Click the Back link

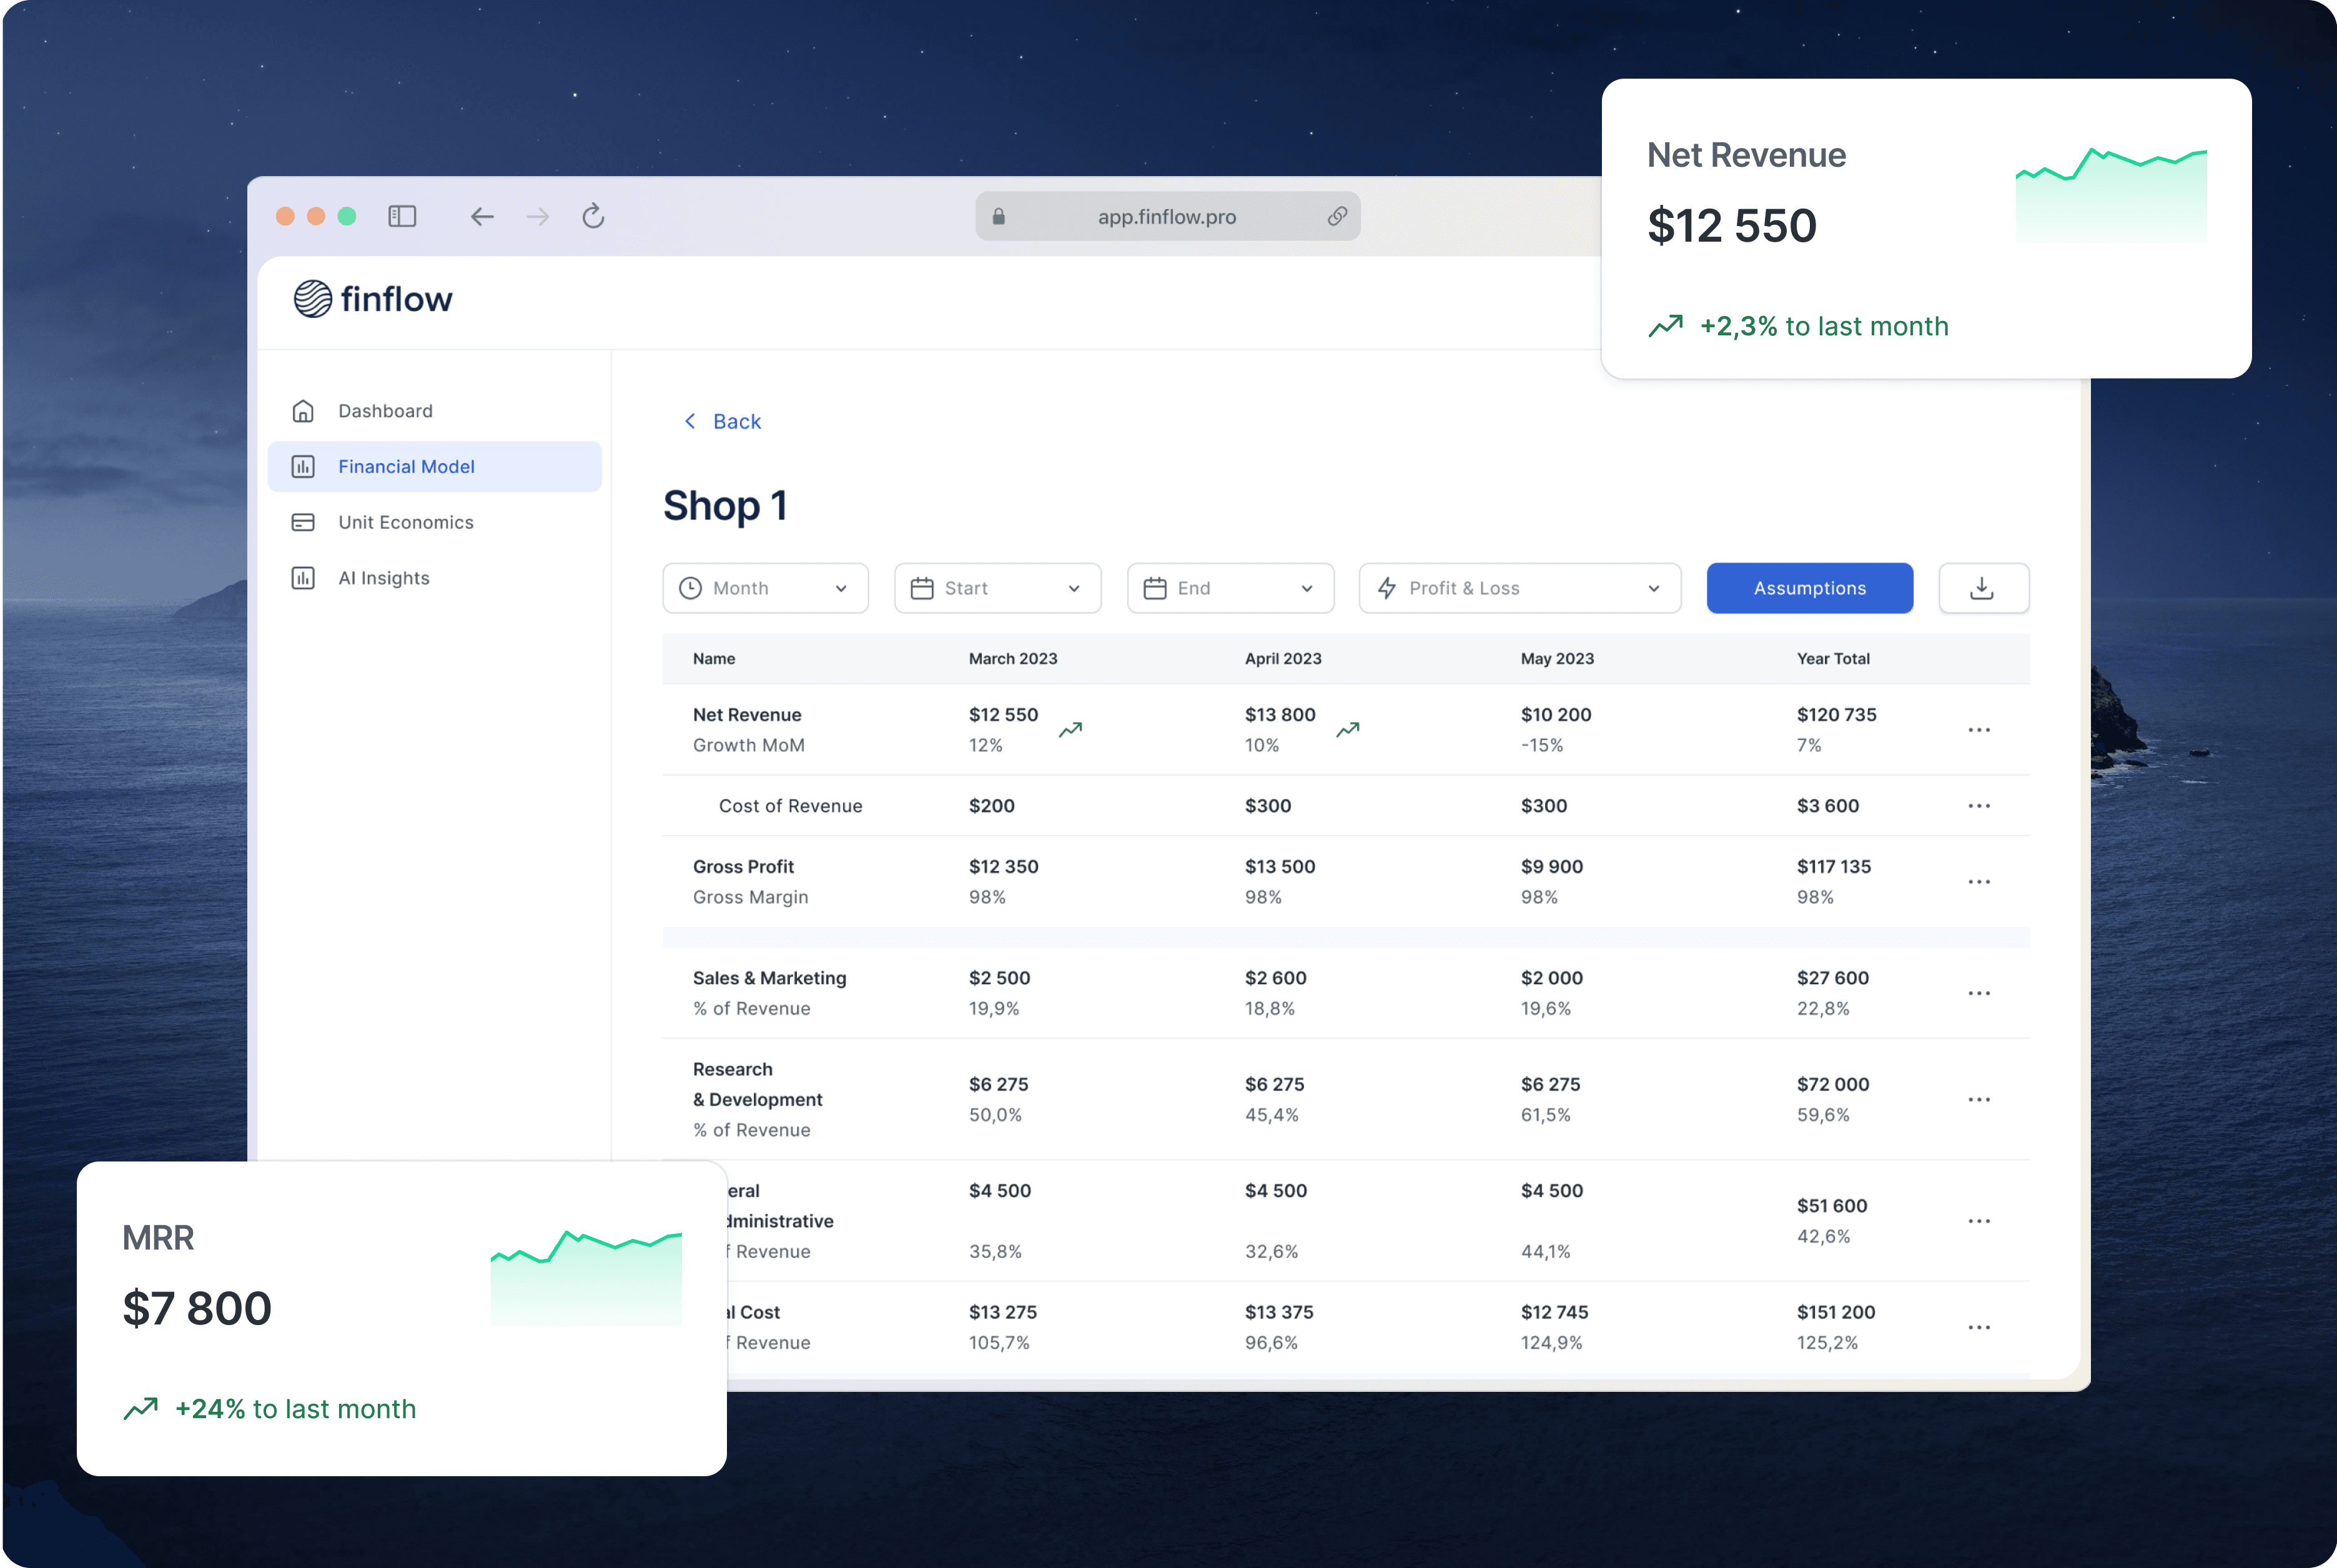pyautogui.click(x=723, y=421)
